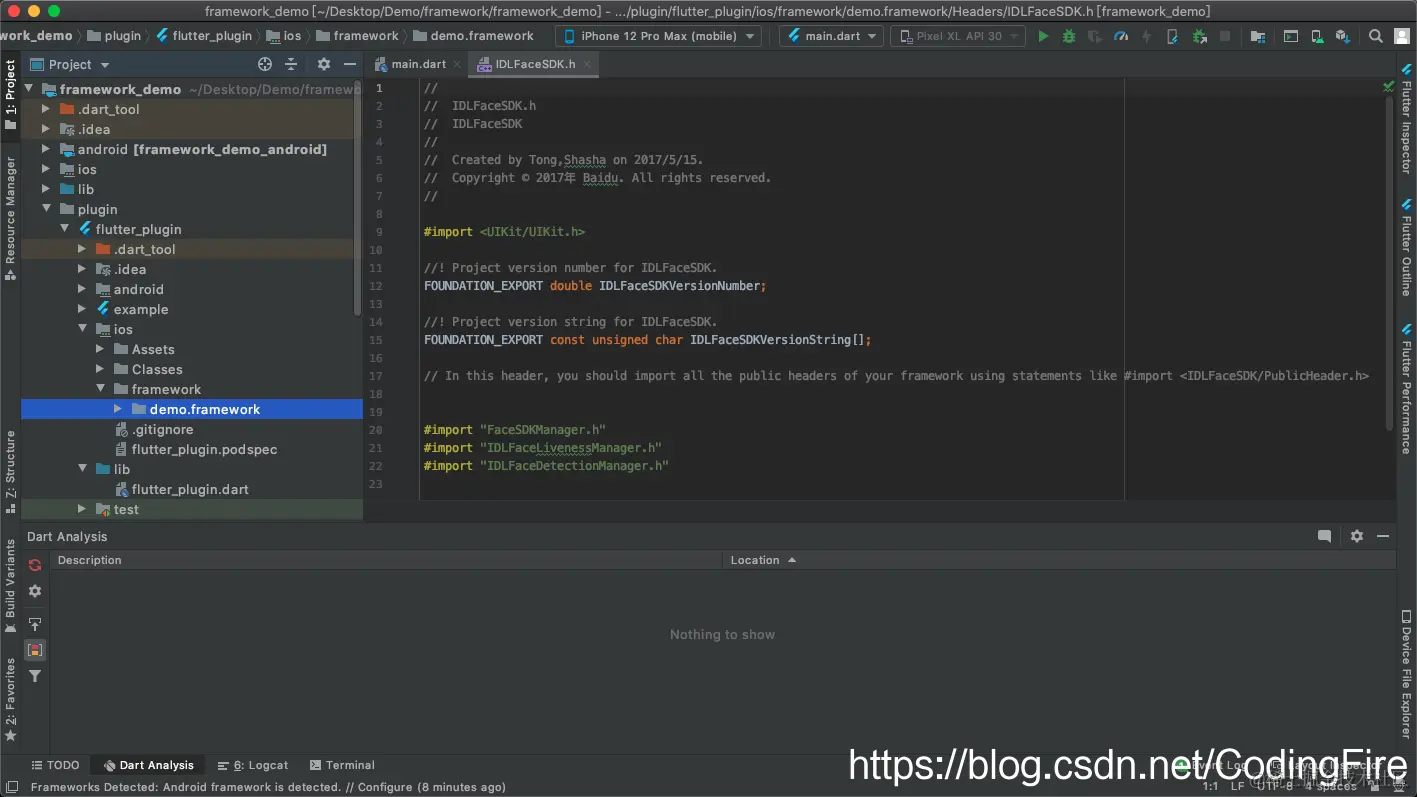Open the Resource Manager side tab
The image size is (1417, 797).
click(x=11, y=218)
